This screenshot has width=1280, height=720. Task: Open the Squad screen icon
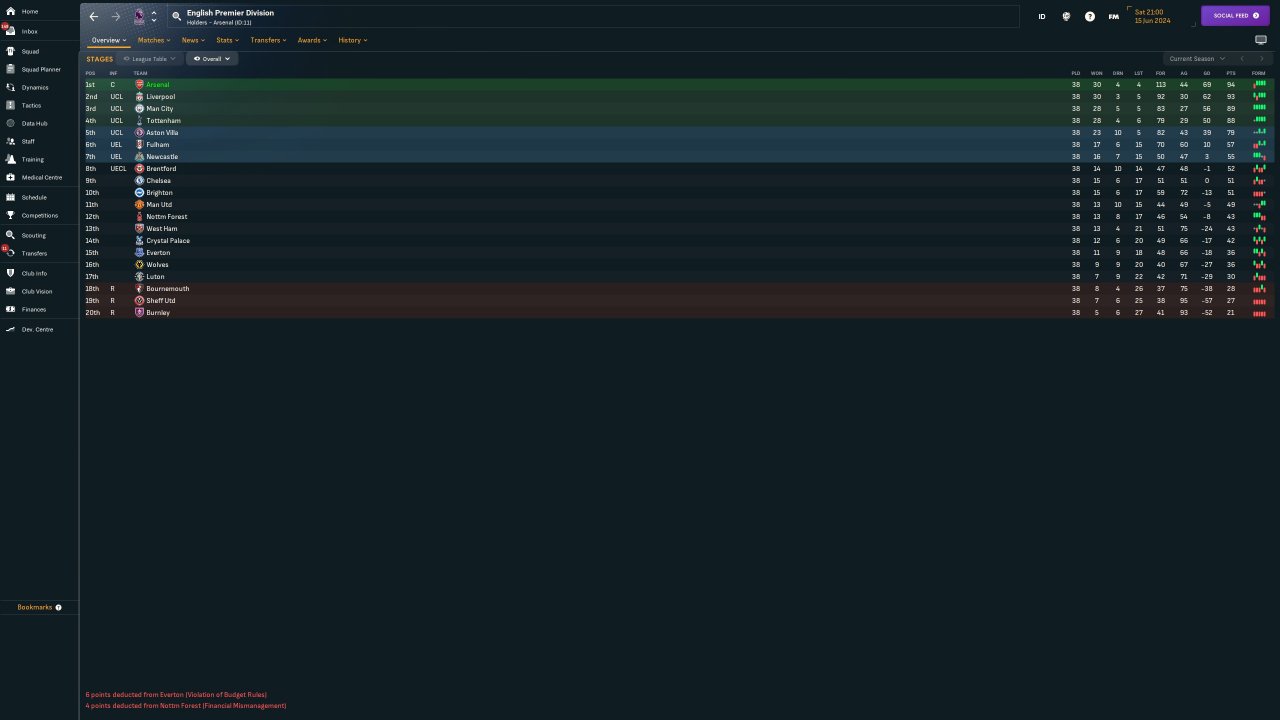11,51
